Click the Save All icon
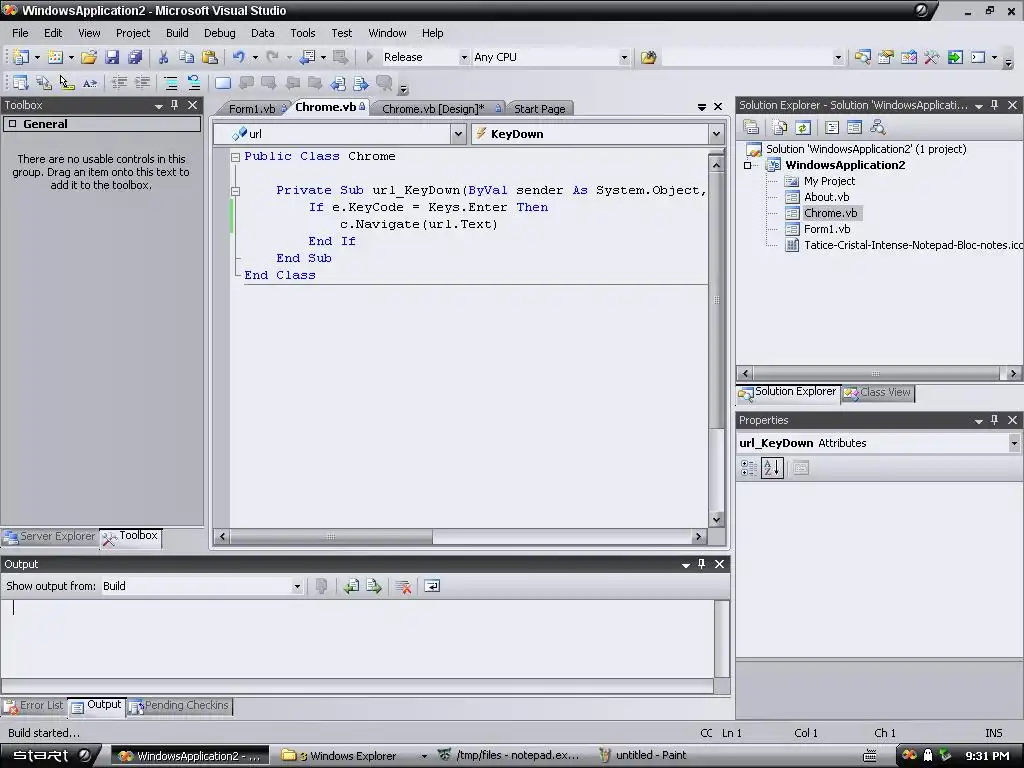The height and width of the screenshot is (768, 1024). click(x=135, y=57)
